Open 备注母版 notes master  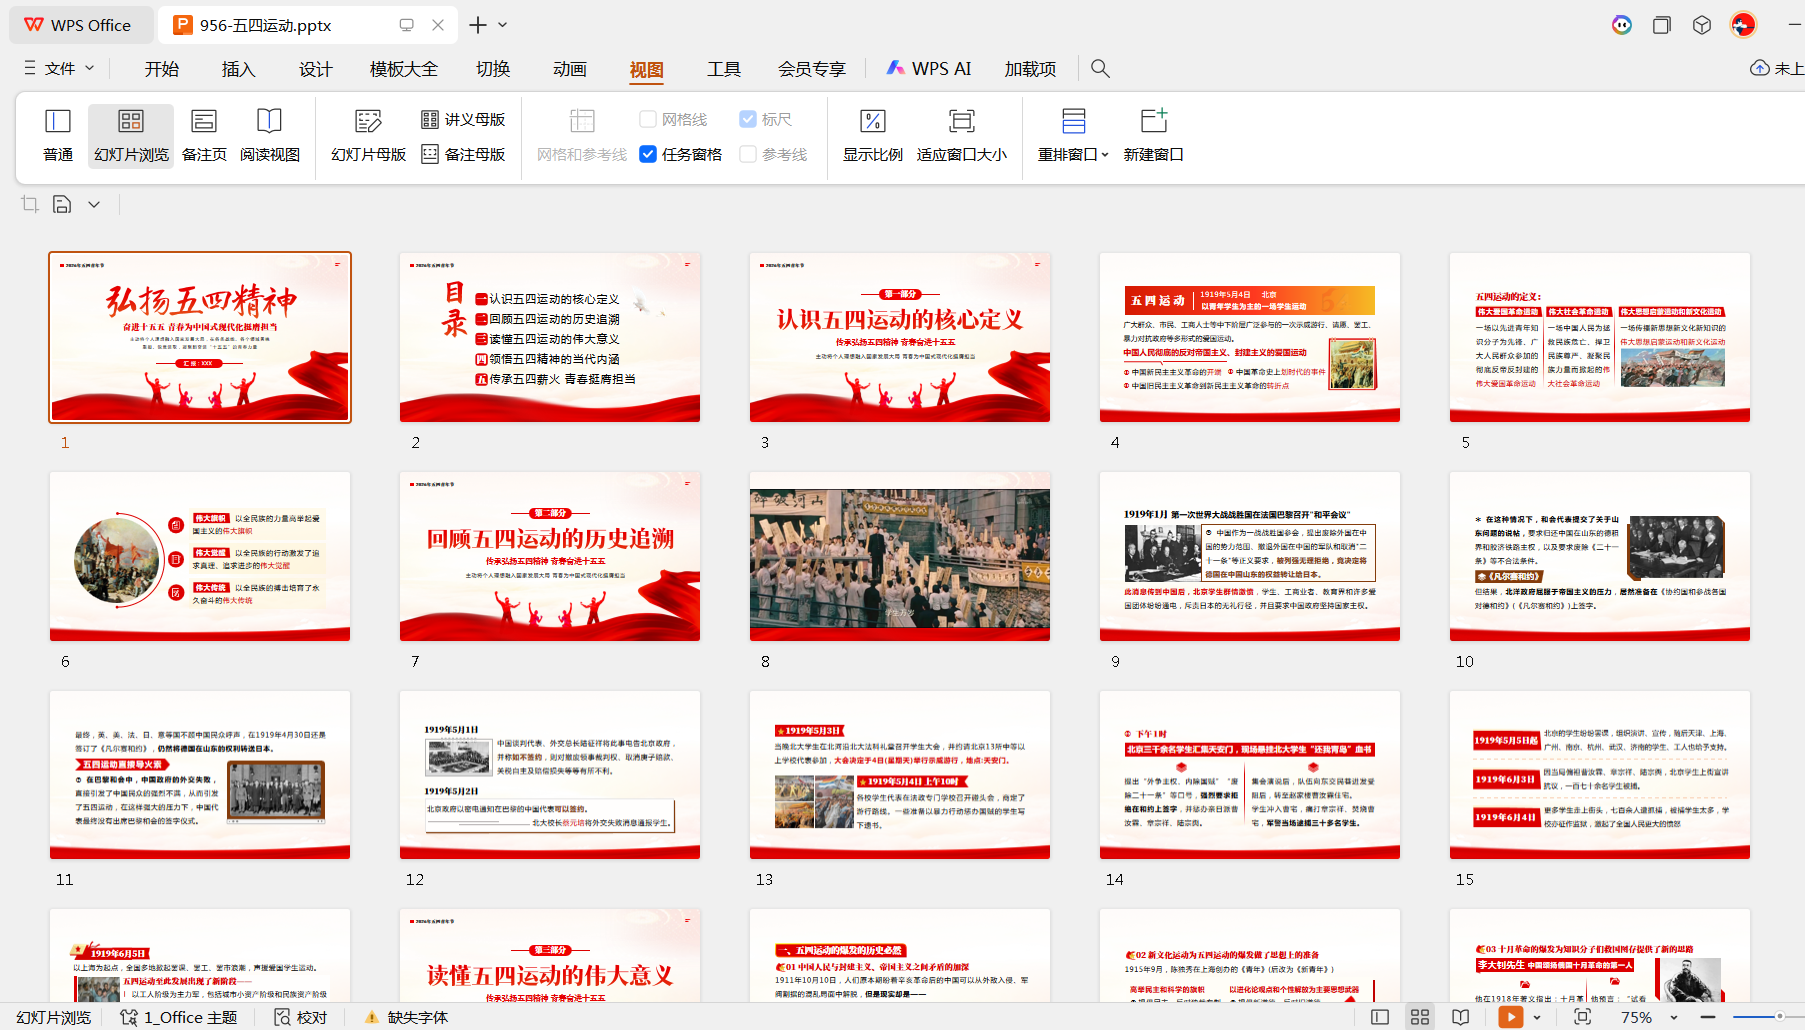[463, 154]
